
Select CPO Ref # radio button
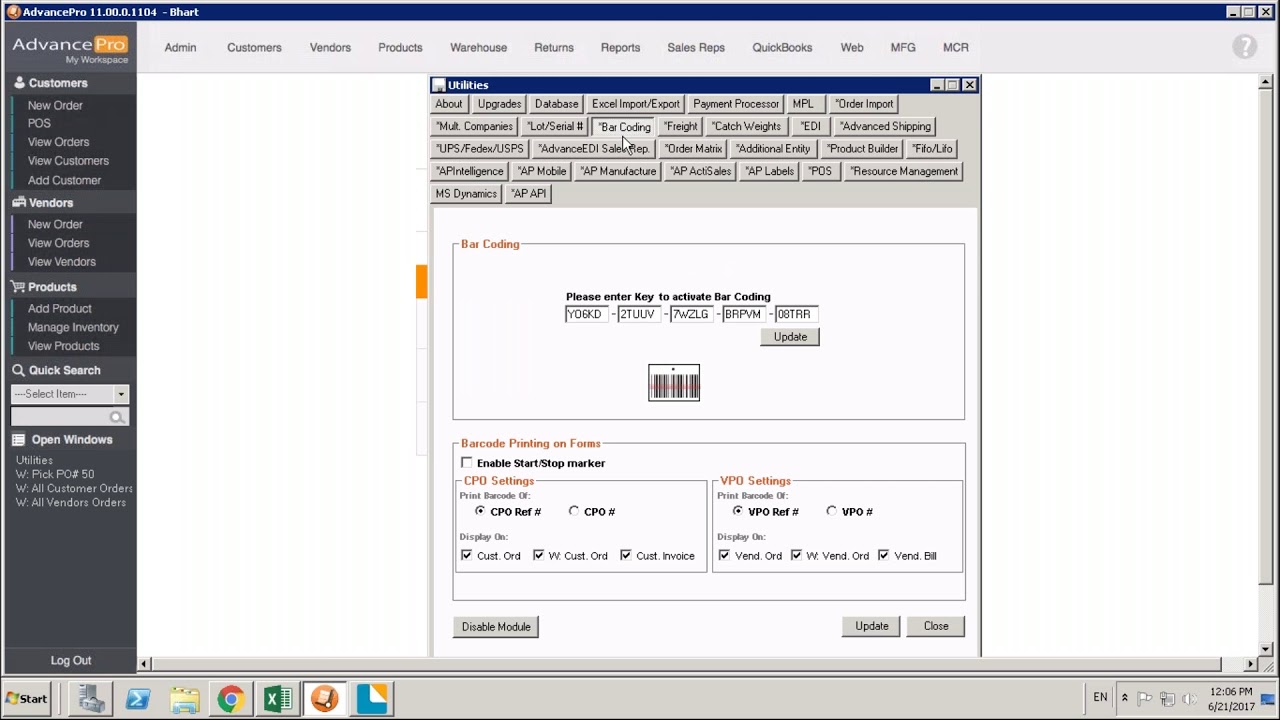(480, 511)
